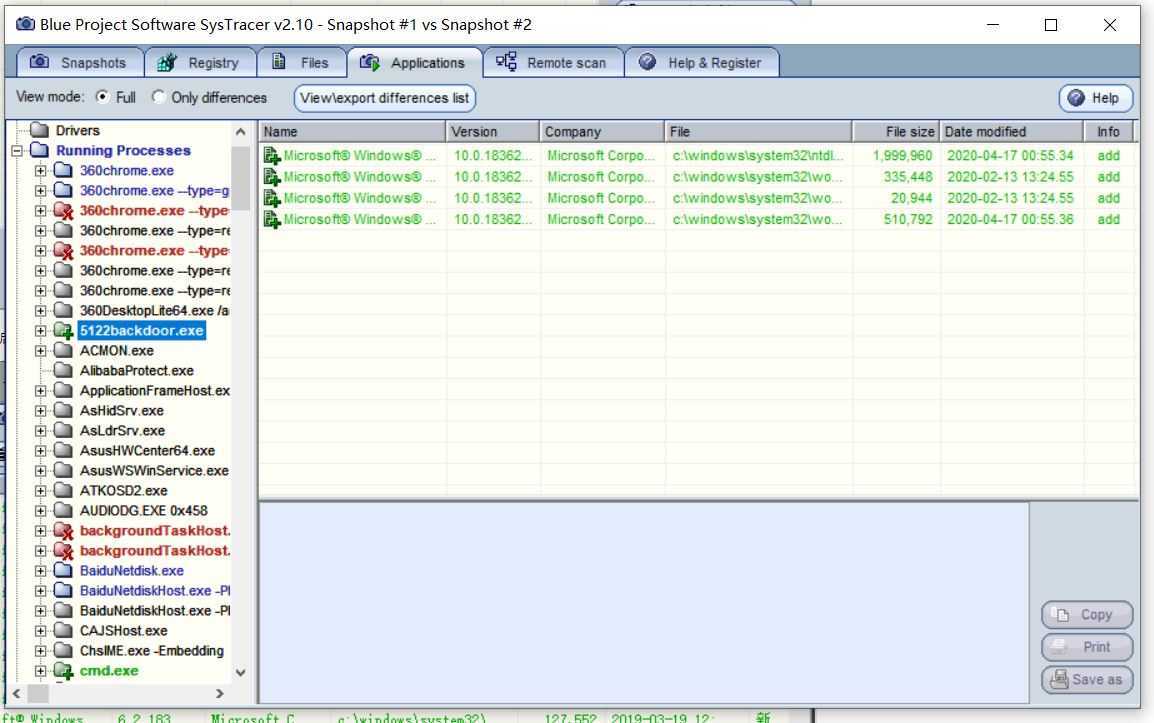Click the Print button
1154x723 pixels.
(1086, 647)
